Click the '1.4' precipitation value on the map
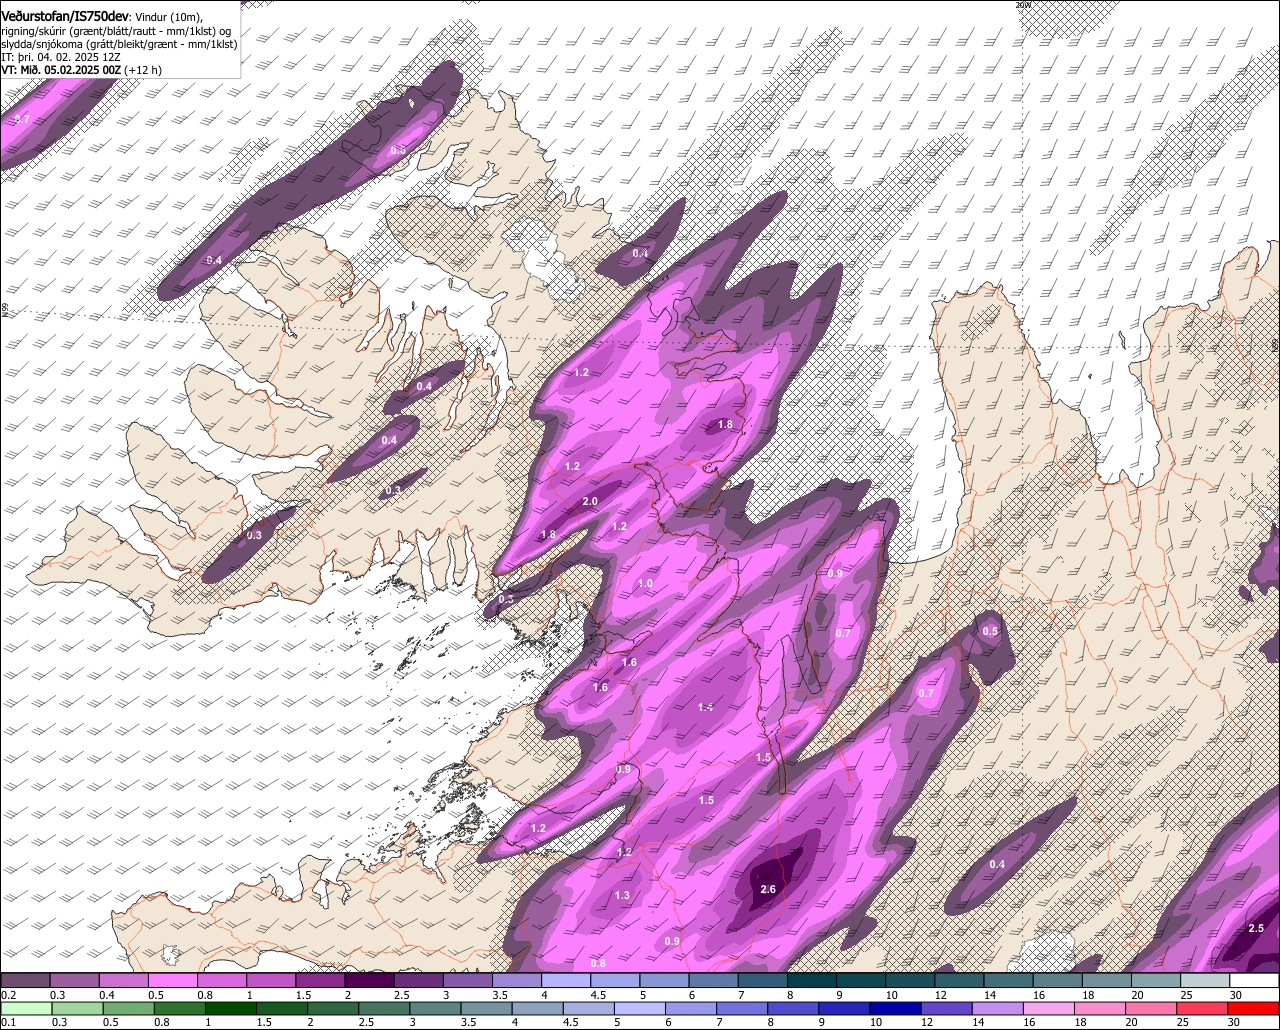The width and height of the screenshot is (1280, 1030). pyautogui.click(x=705, y=707)
